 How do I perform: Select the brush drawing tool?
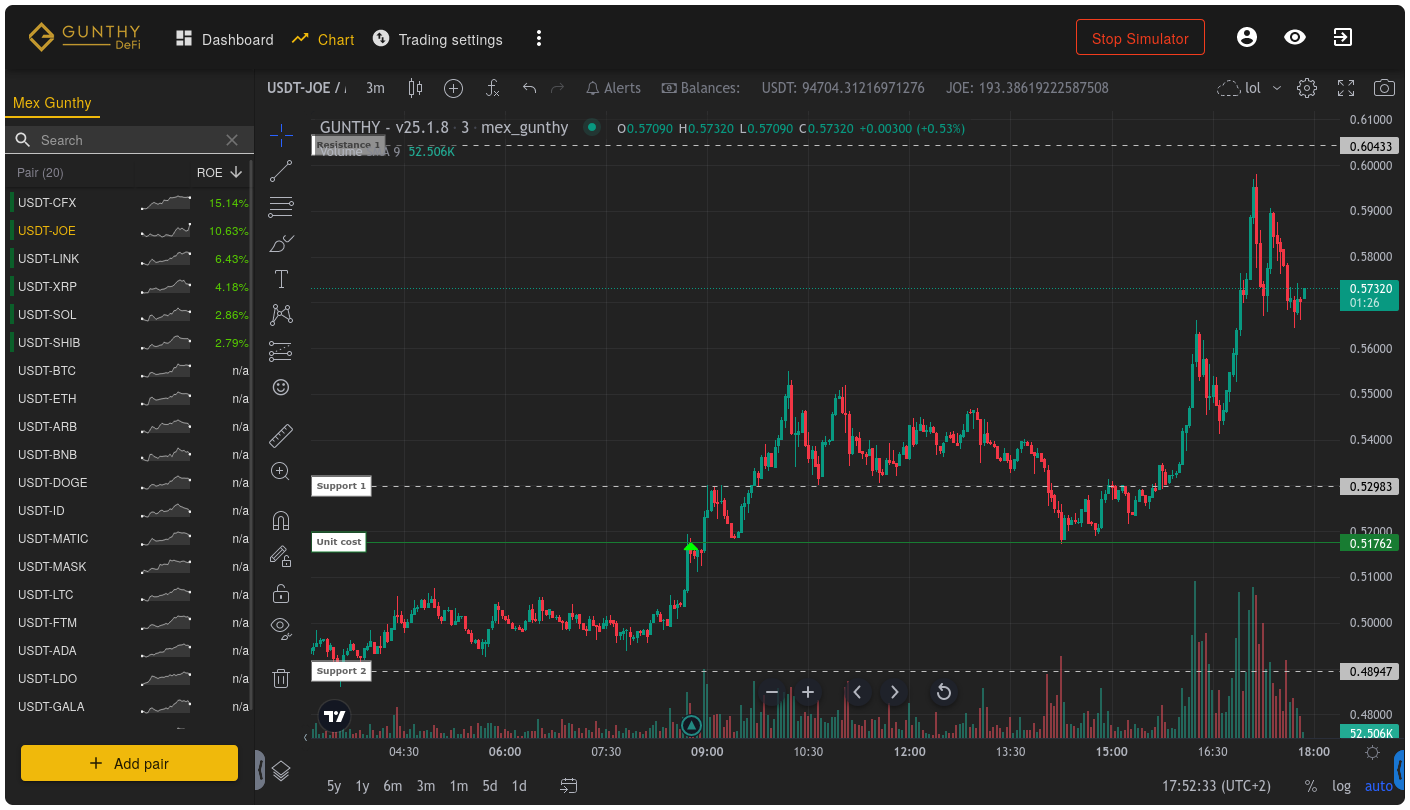281,243
